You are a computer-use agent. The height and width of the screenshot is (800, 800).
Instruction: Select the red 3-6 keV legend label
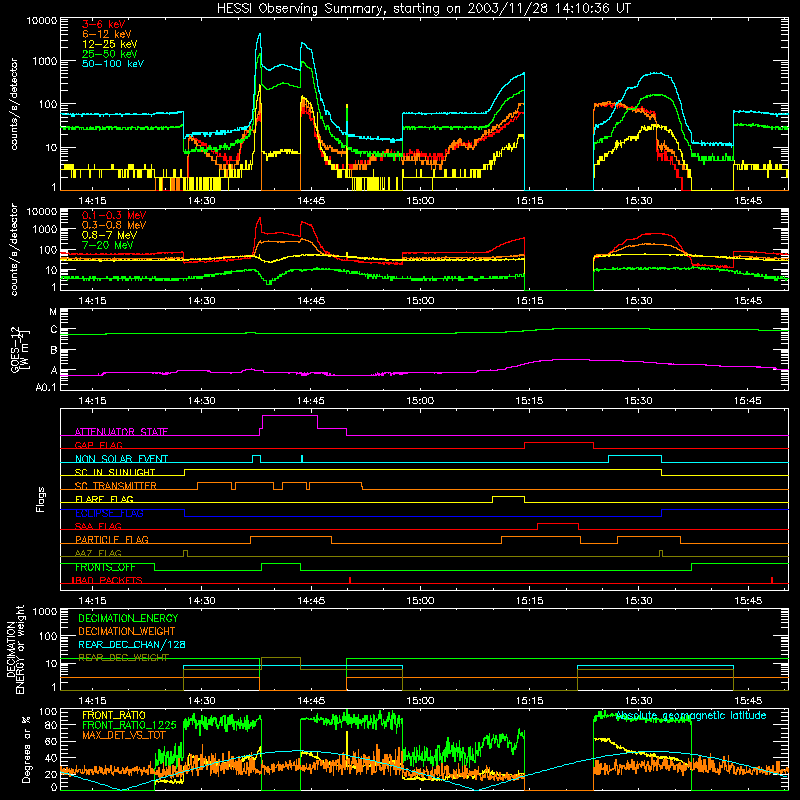pyautogui.click(x=104, y=24)
